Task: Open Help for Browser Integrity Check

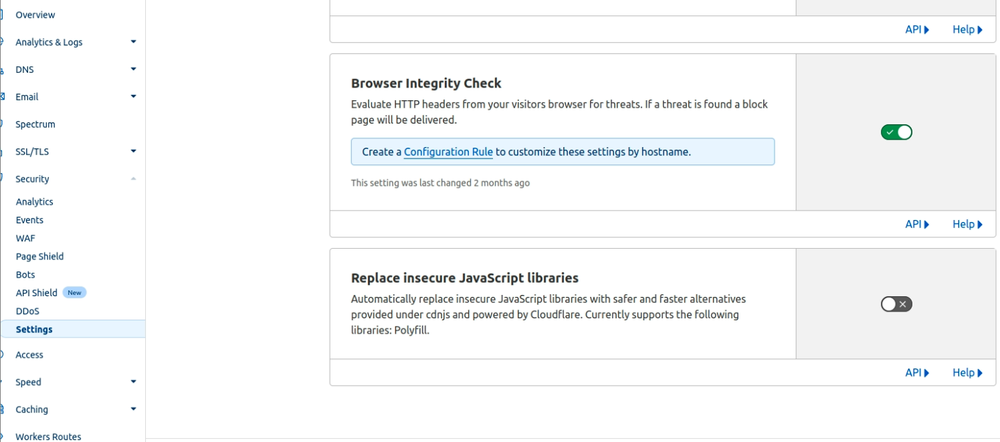Action: click(x=966, y=224)
